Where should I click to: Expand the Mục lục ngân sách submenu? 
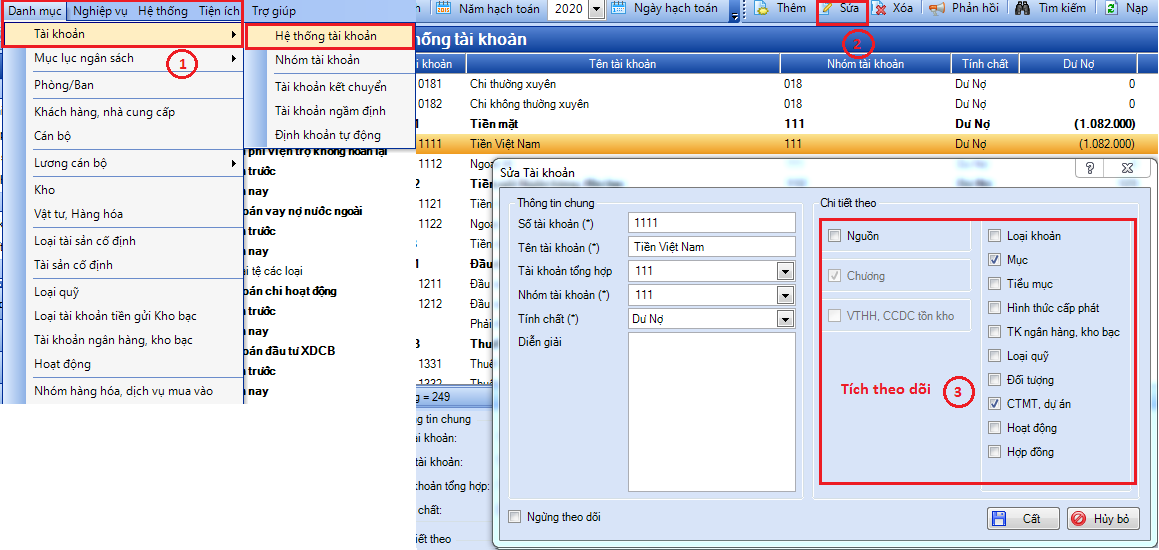(234, 58)
